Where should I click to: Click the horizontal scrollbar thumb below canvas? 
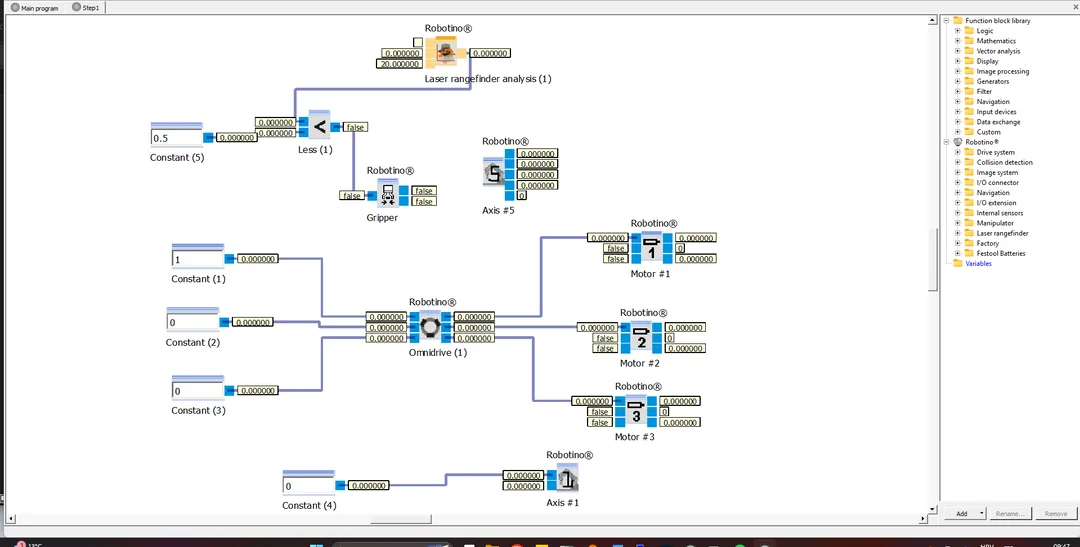pyautogui.click(x=400, y=519)
